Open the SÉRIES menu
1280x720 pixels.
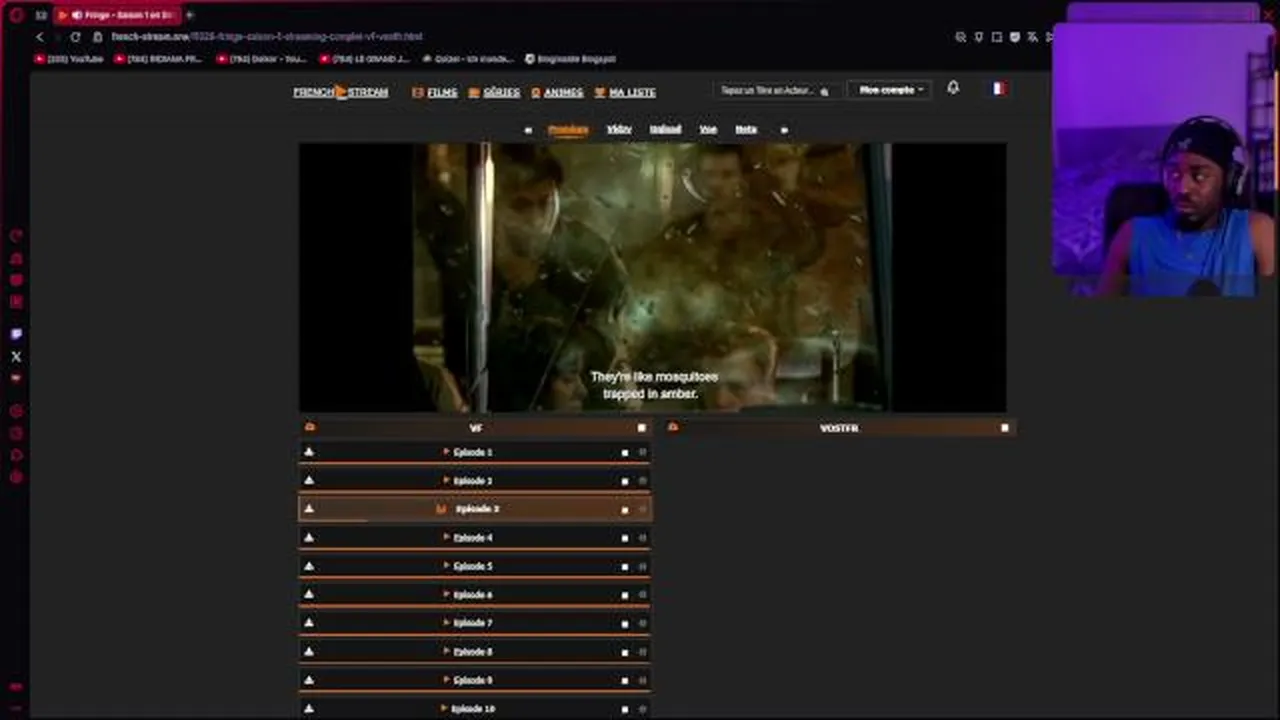pyautogui.click(x=494, y=92)
